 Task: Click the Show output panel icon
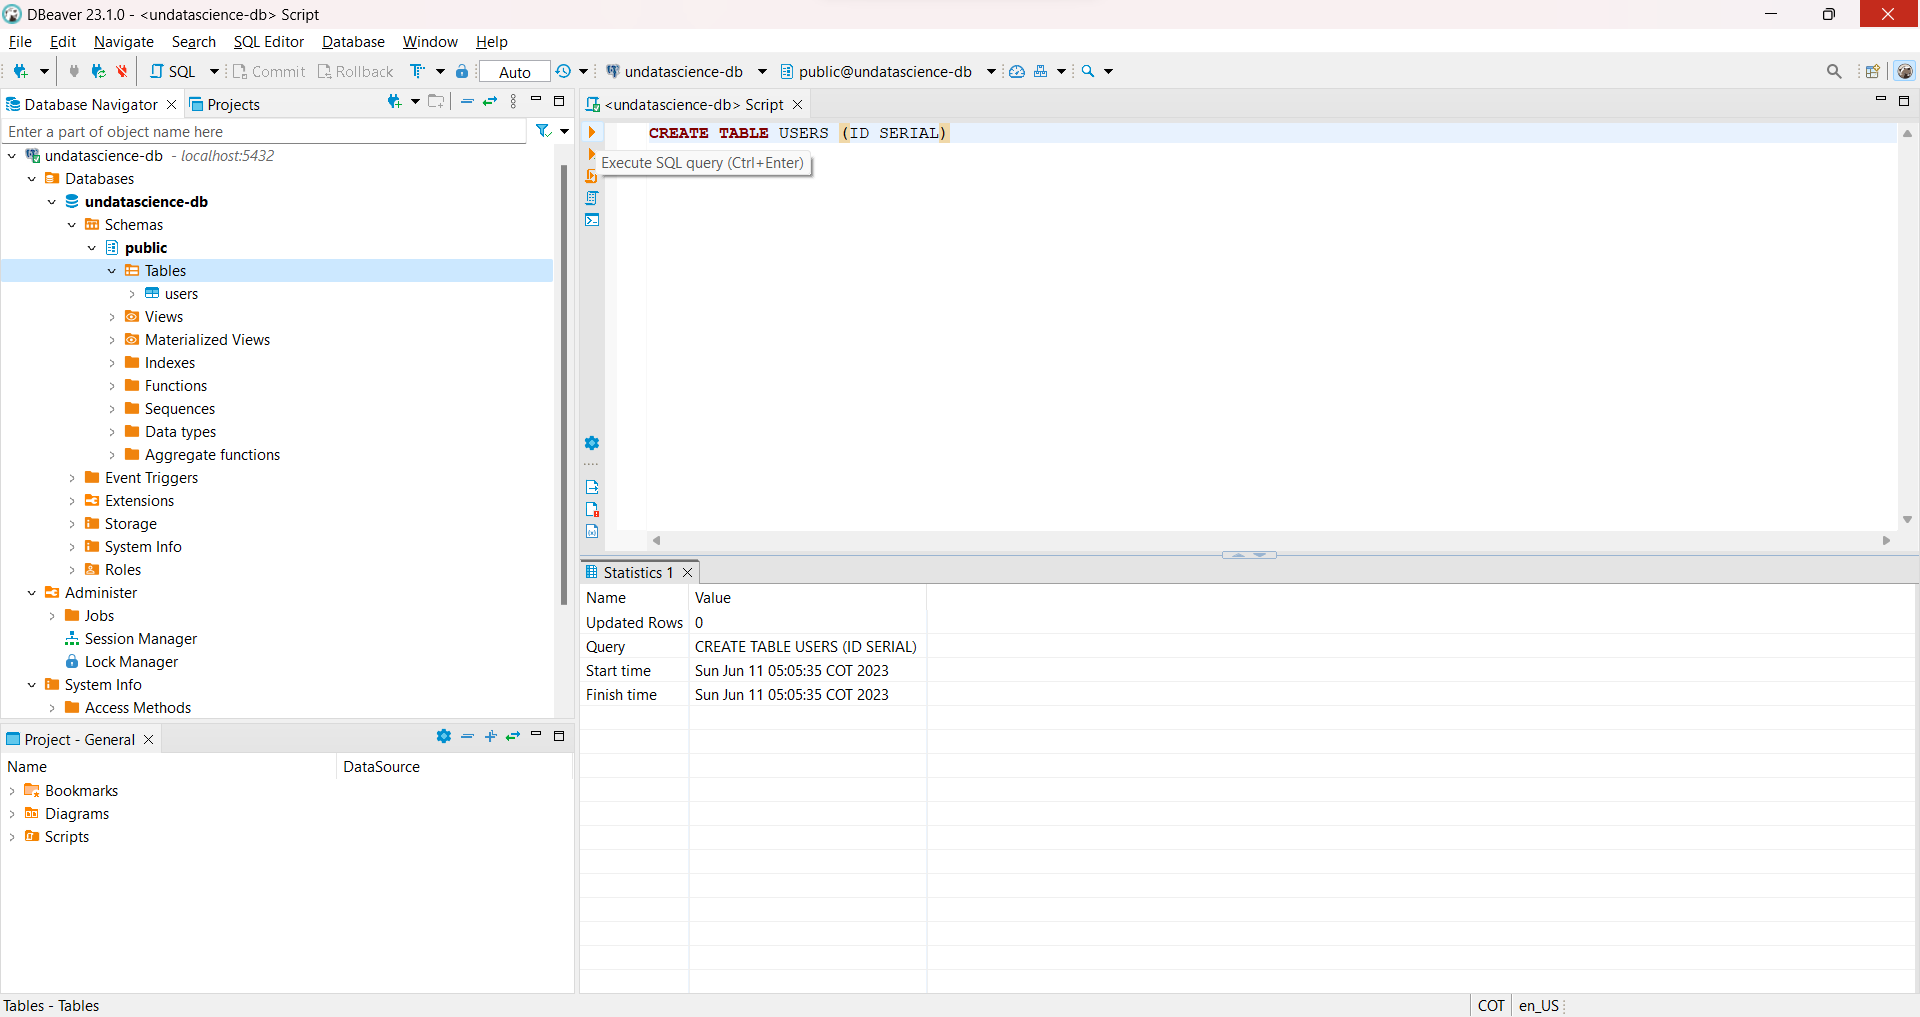click(592, 487)
